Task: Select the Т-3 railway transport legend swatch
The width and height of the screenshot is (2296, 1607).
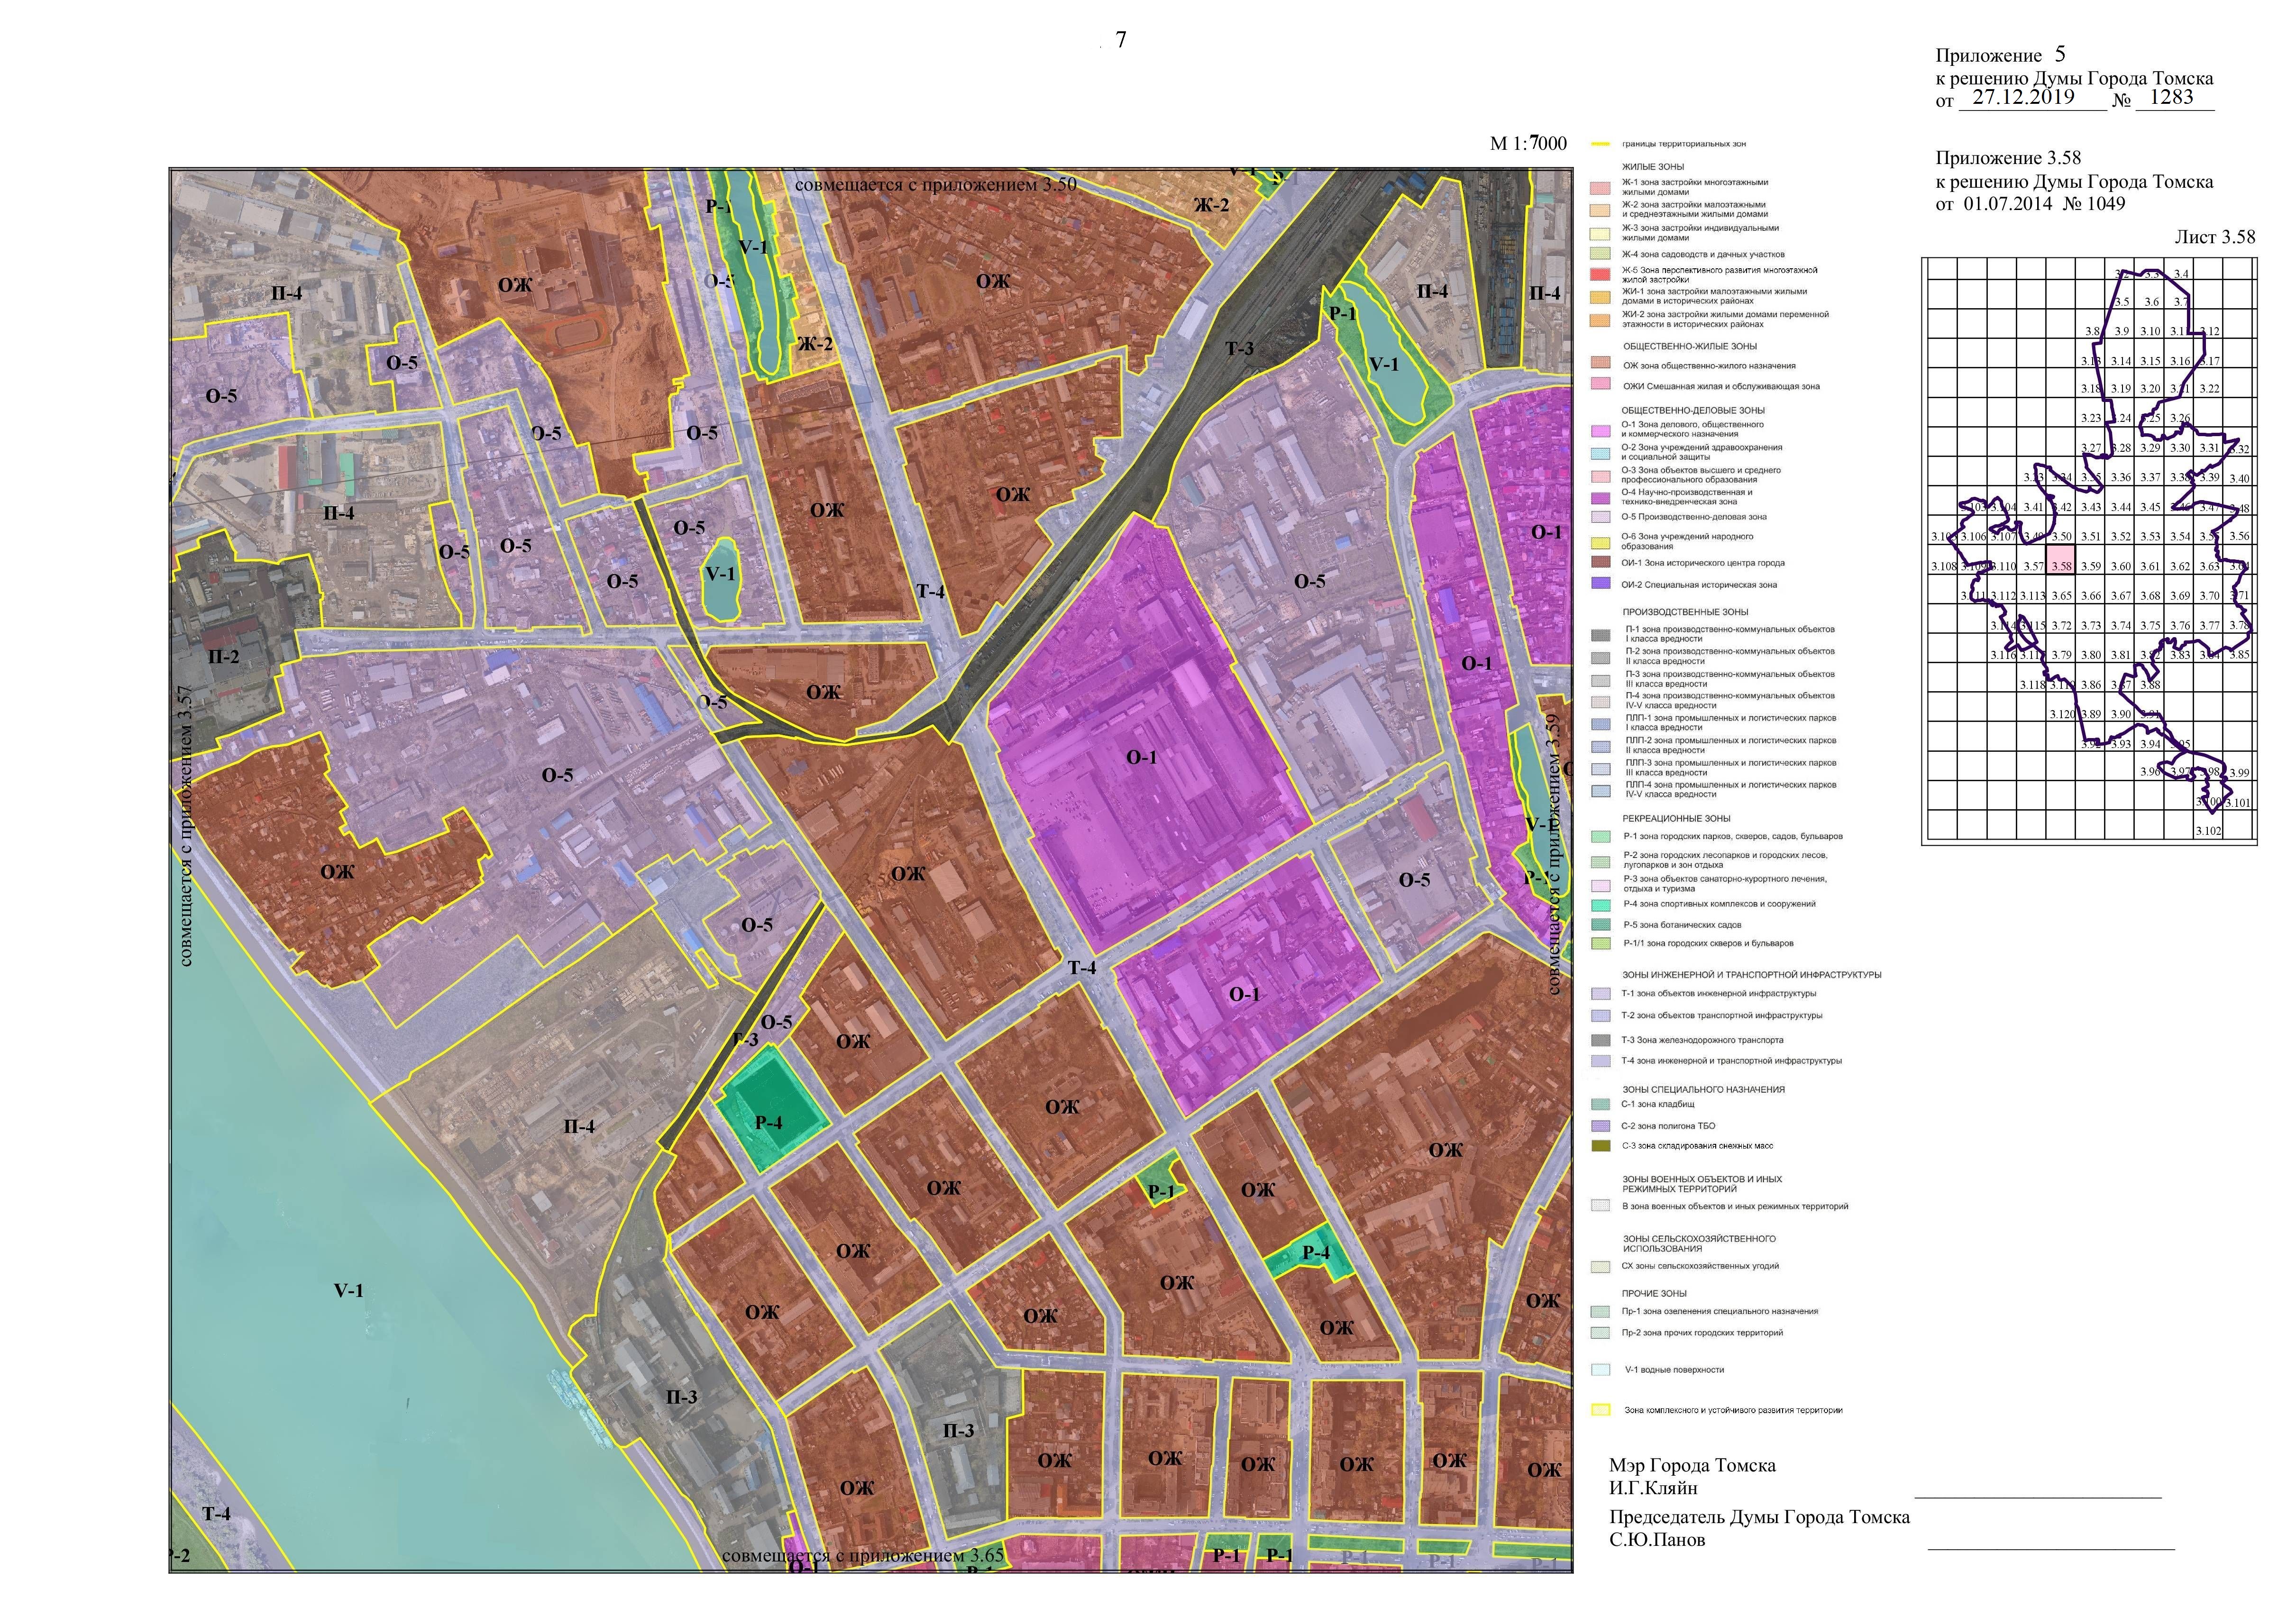Action: pos(1600,1040)
